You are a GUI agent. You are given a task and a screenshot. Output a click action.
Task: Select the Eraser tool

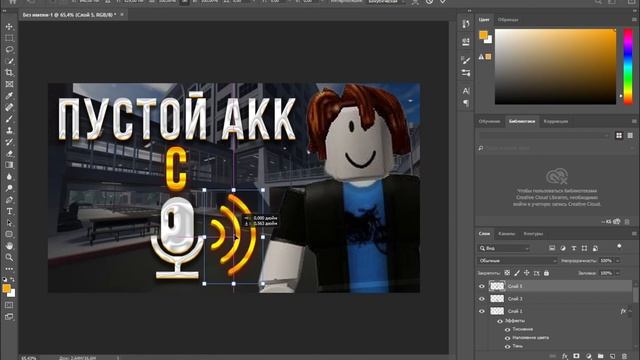[x=9, y=153]
